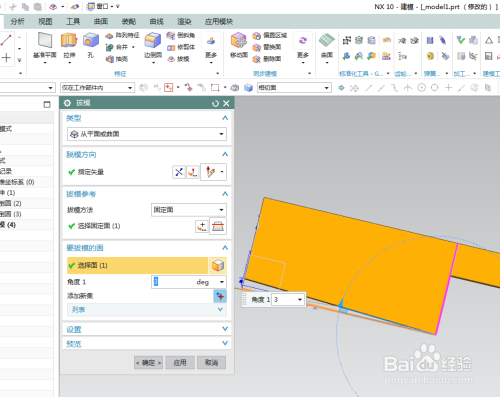Toggle the intersection snap point icon

click(408, 88)
